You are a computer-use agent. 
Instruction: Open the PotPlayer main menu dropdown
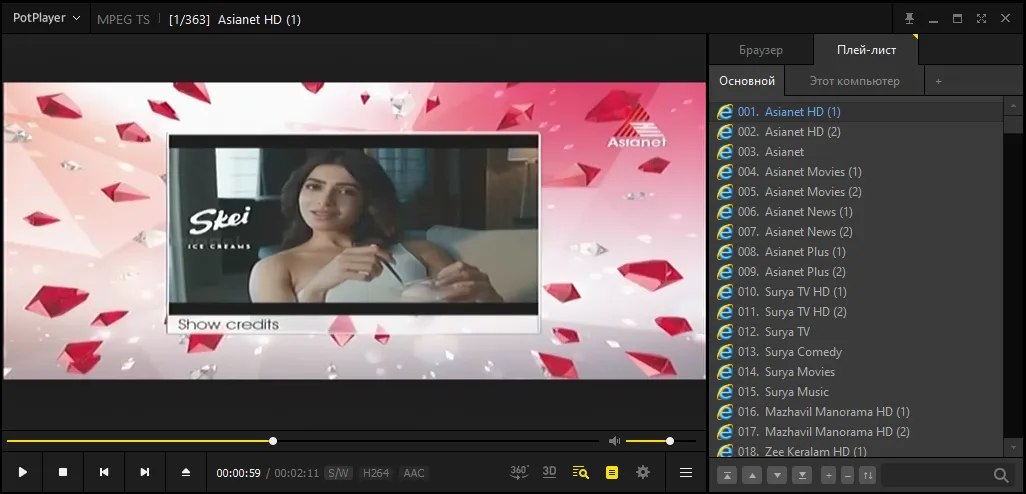pos(46,18)
